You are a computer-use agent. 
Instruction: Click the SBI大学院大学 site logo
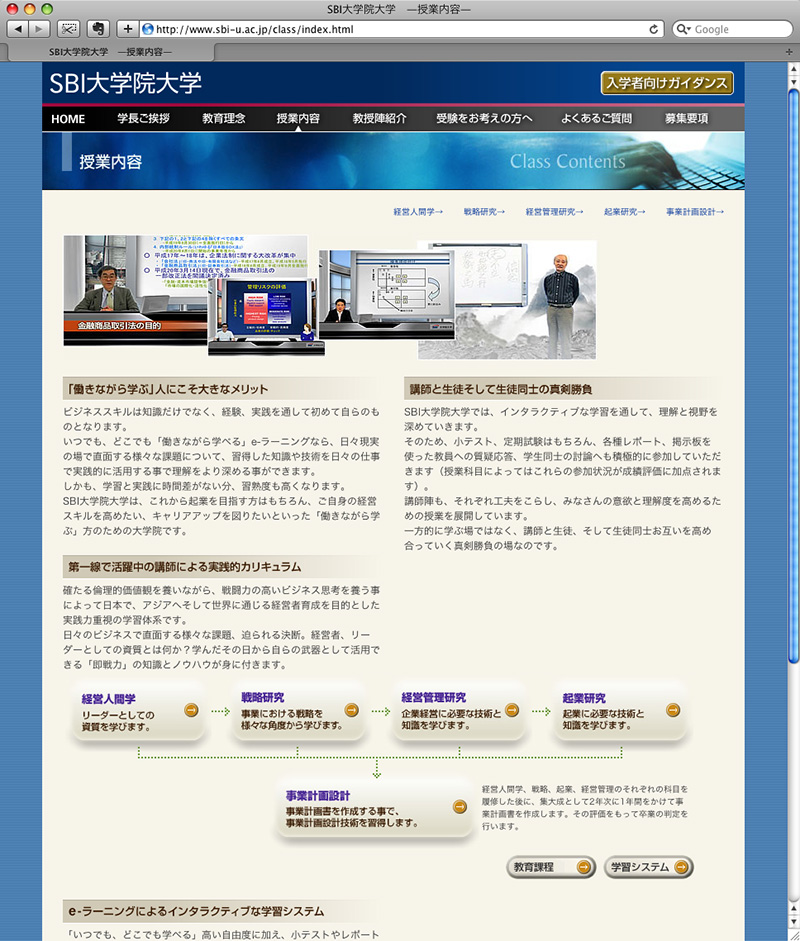(125, 83)
